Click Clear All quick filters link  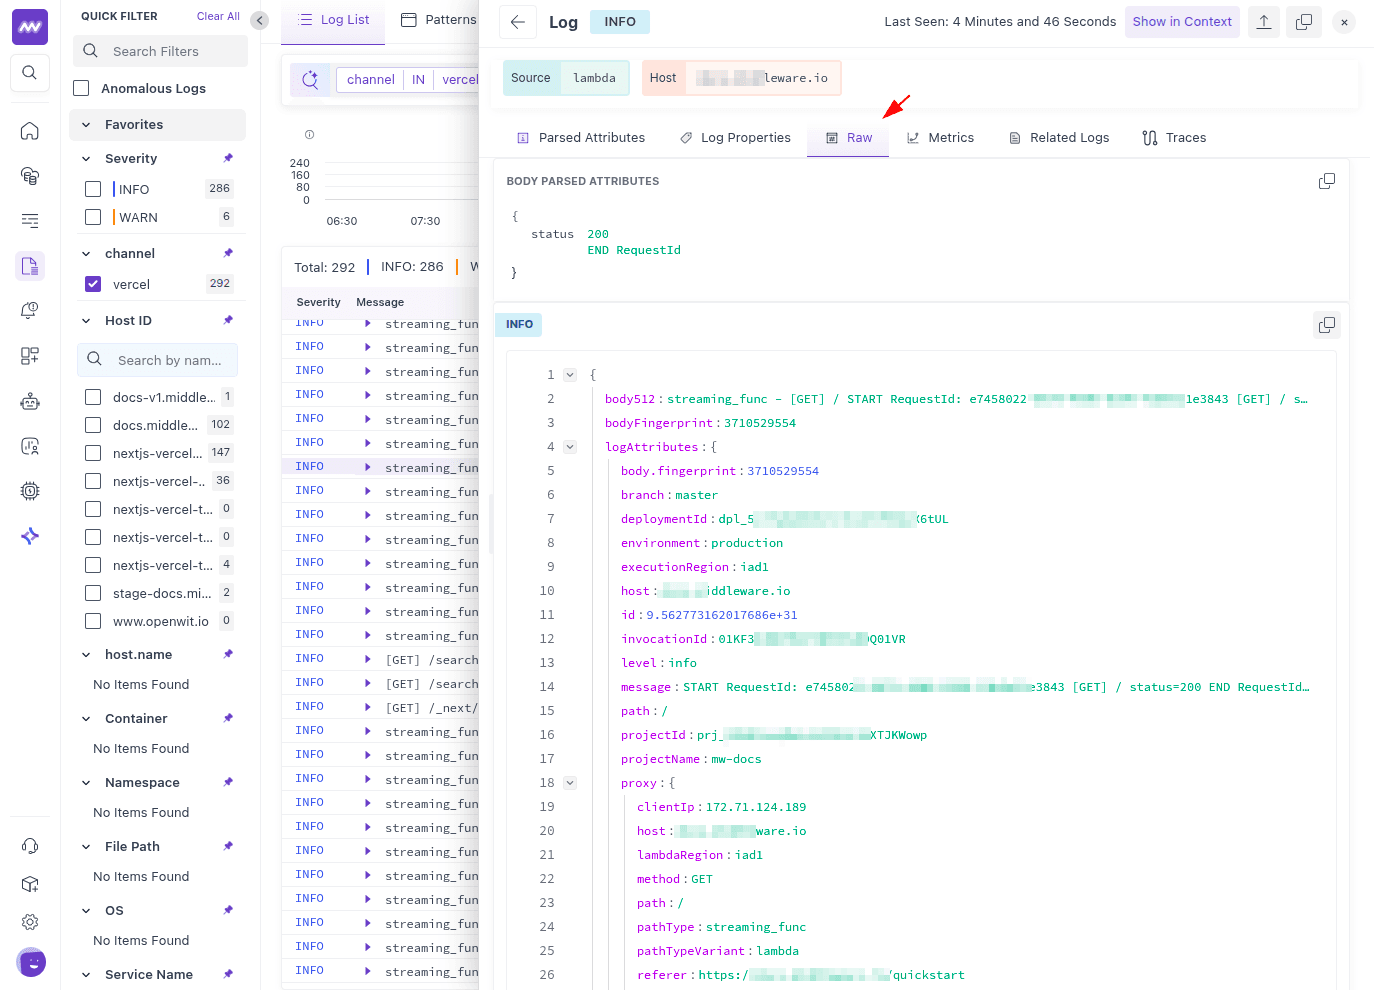click(x=218, y=16)
